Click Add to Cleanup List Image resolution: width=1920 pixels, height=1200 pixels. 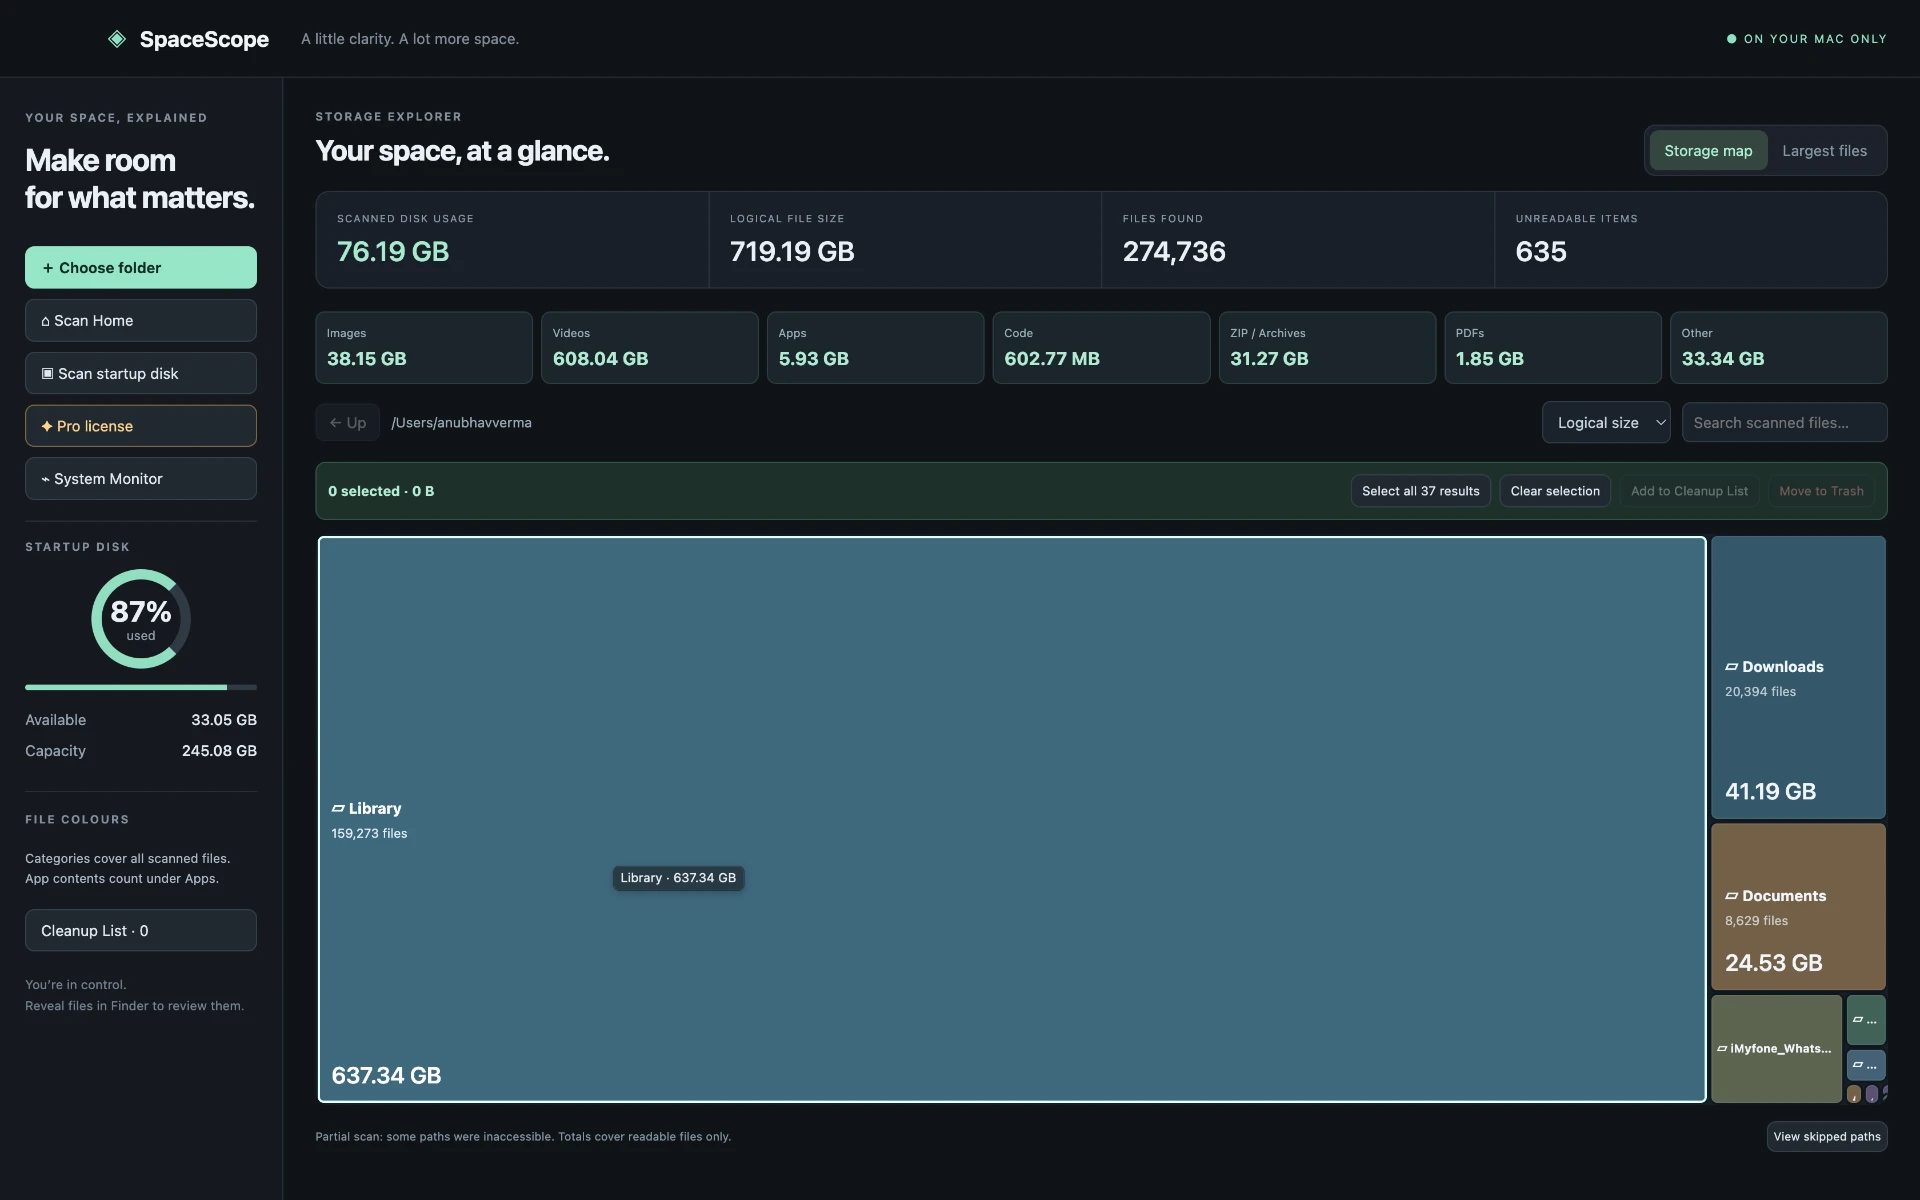click(1689, 491)
